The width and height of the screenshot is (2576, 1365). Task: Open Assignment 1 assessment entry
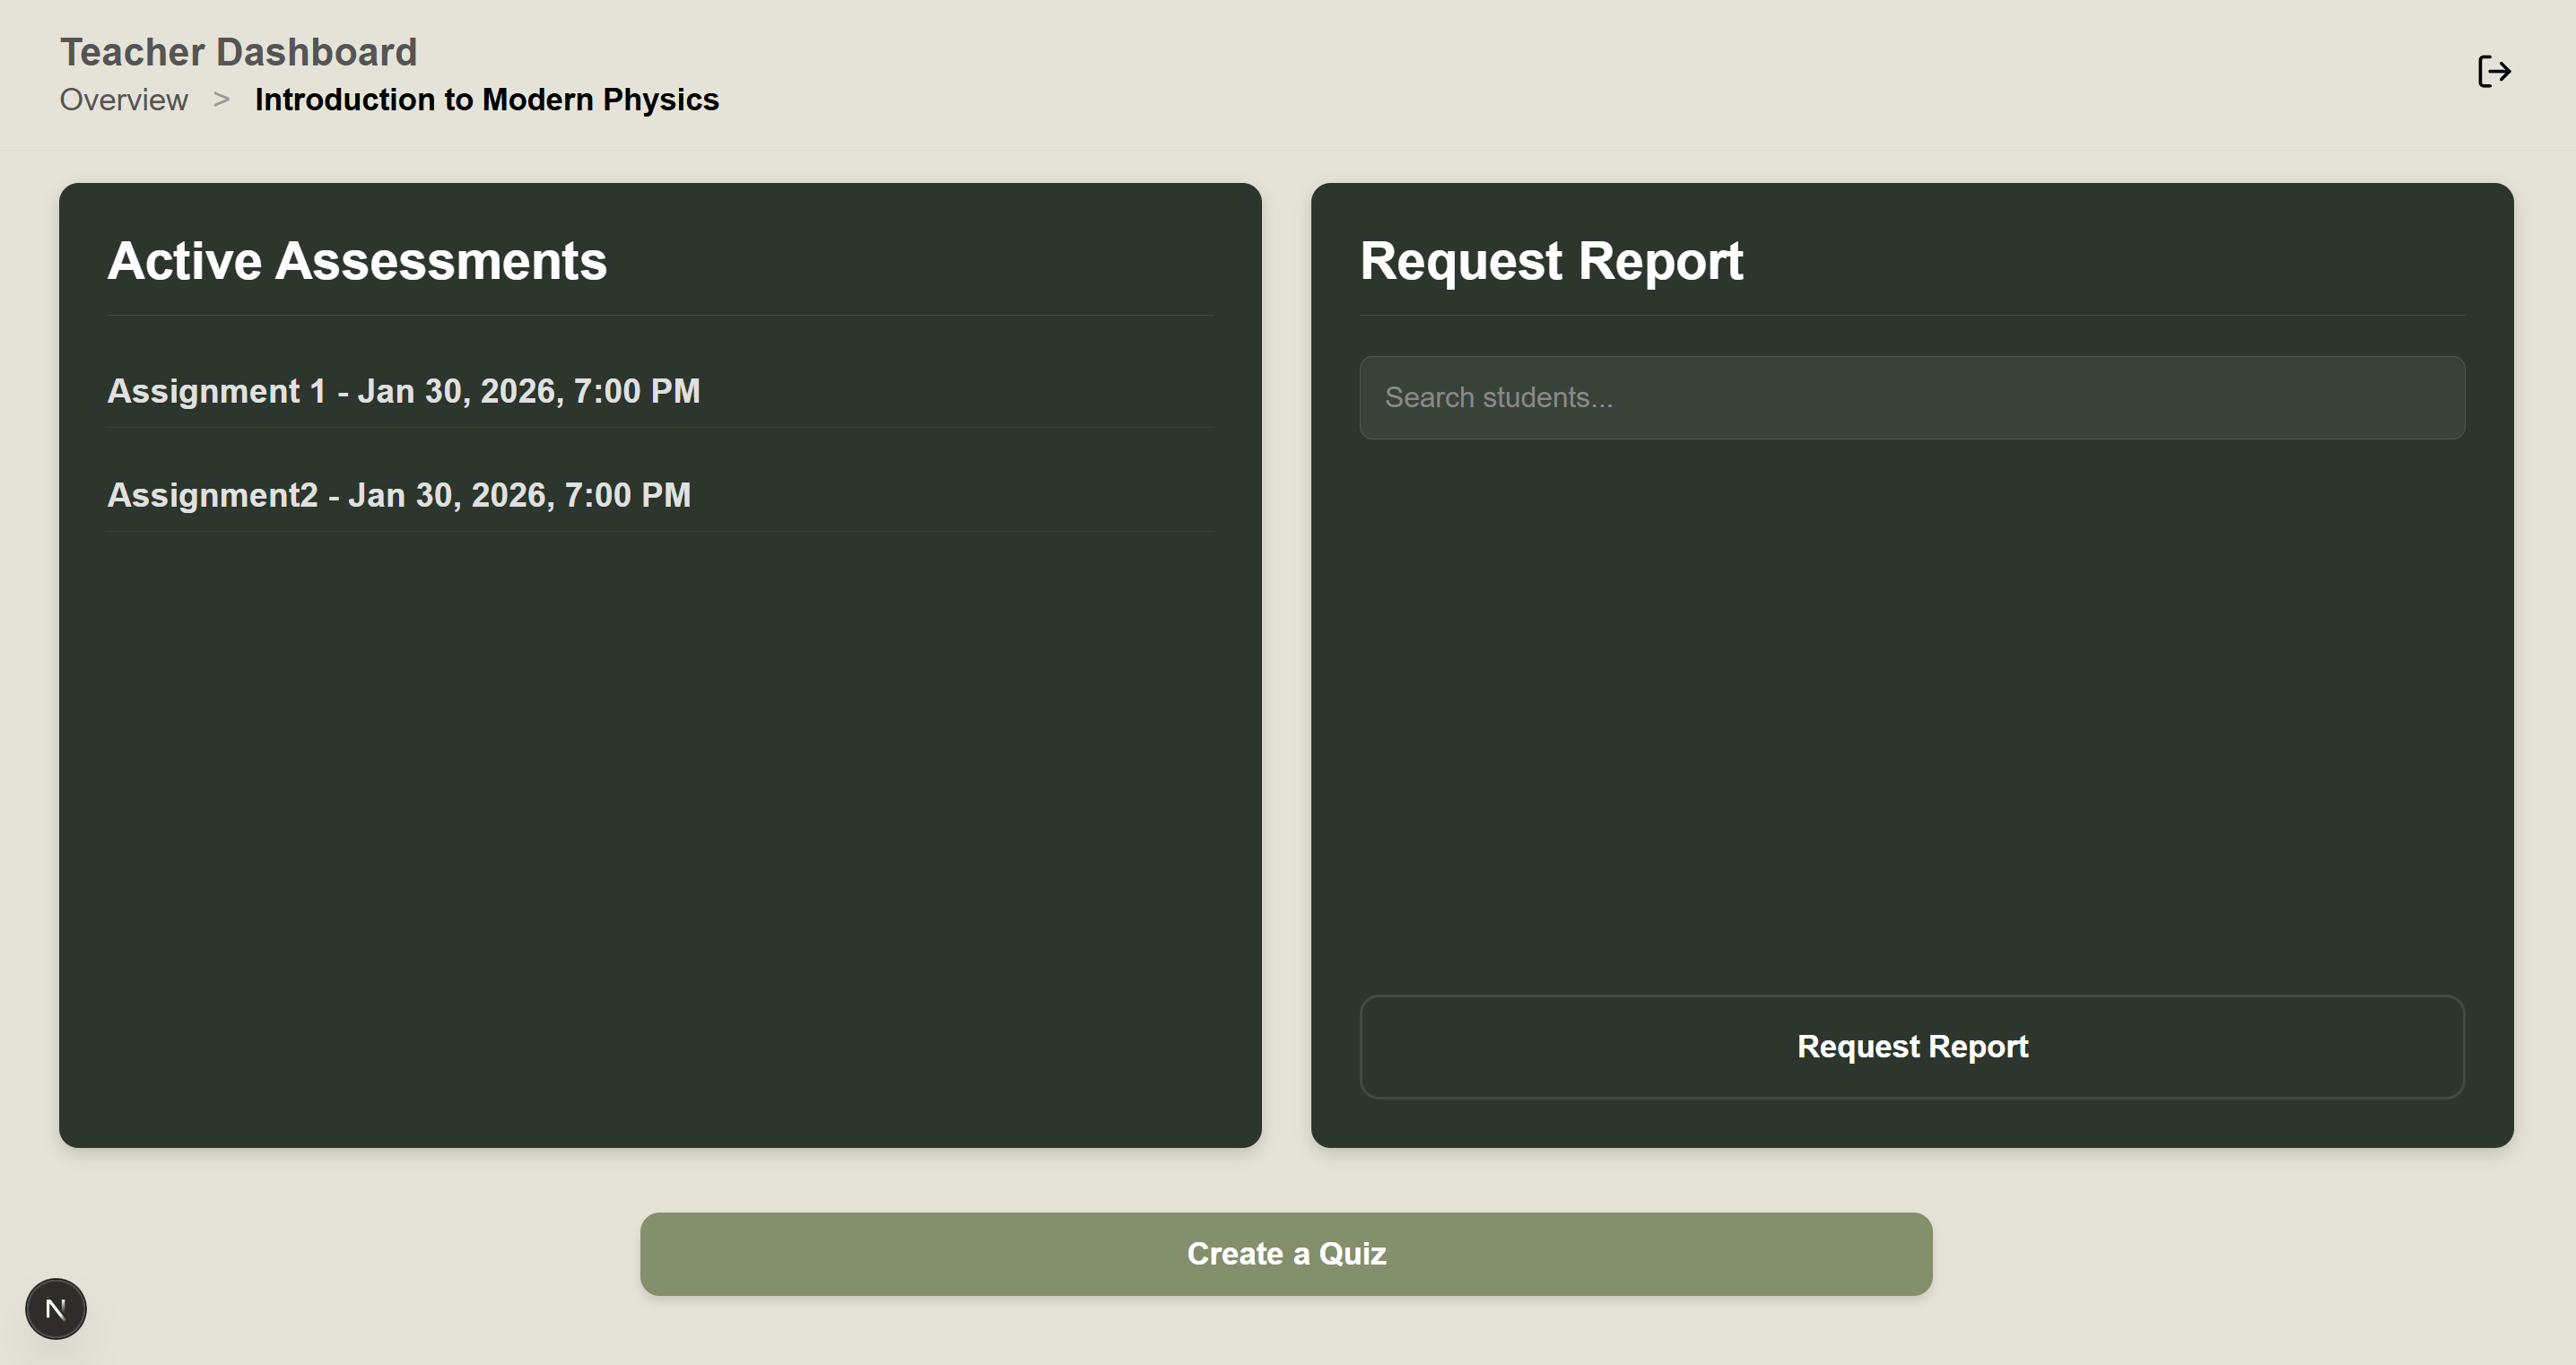tap(403, 391)
